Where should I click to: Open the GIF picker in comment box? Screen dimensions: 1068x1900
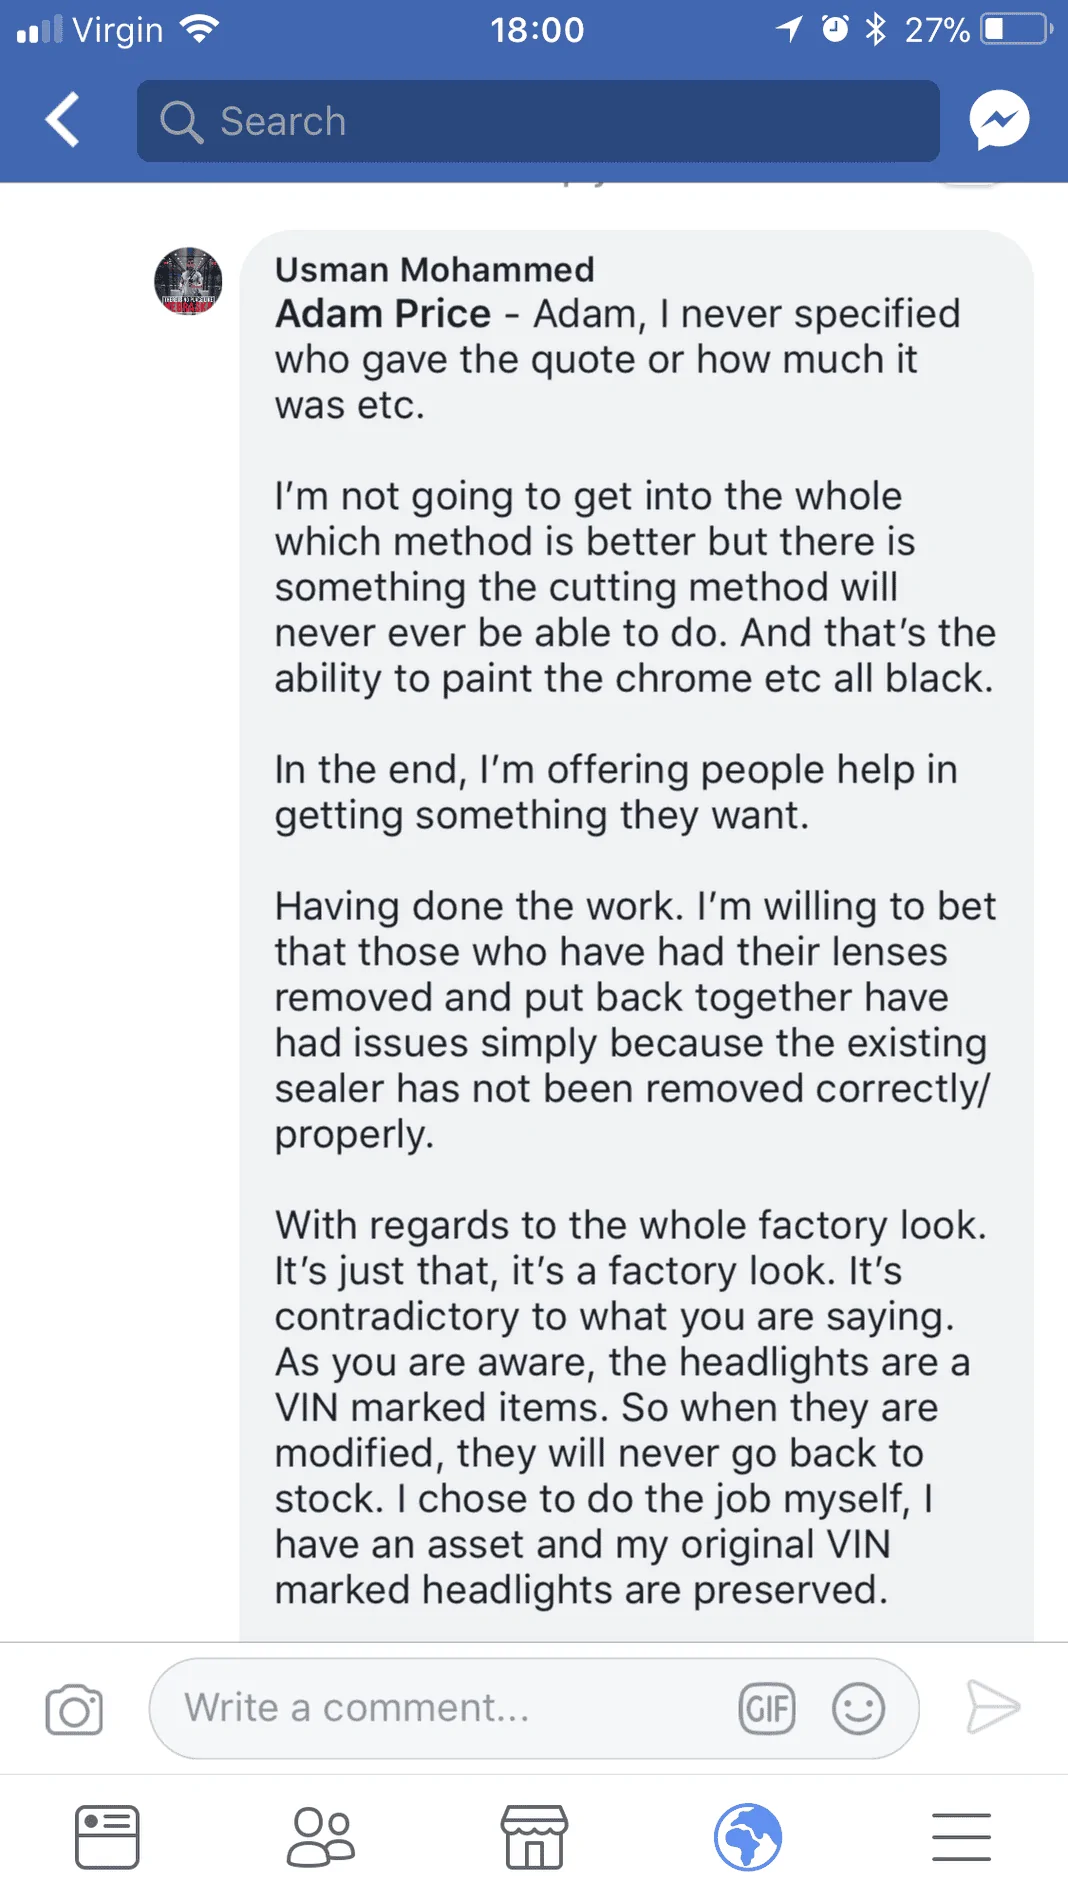tap(767, 1708)
